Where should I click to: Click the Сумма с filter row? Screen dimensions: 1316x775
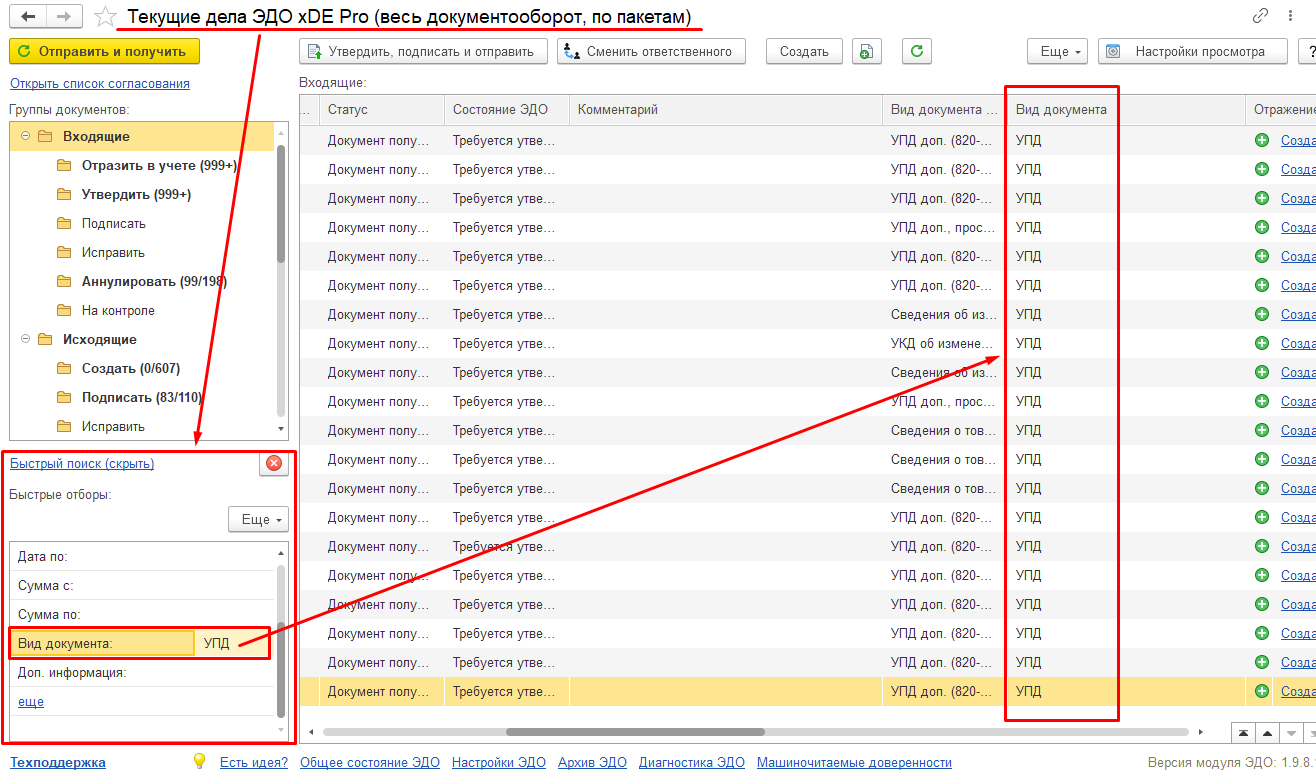coord(141,585)
